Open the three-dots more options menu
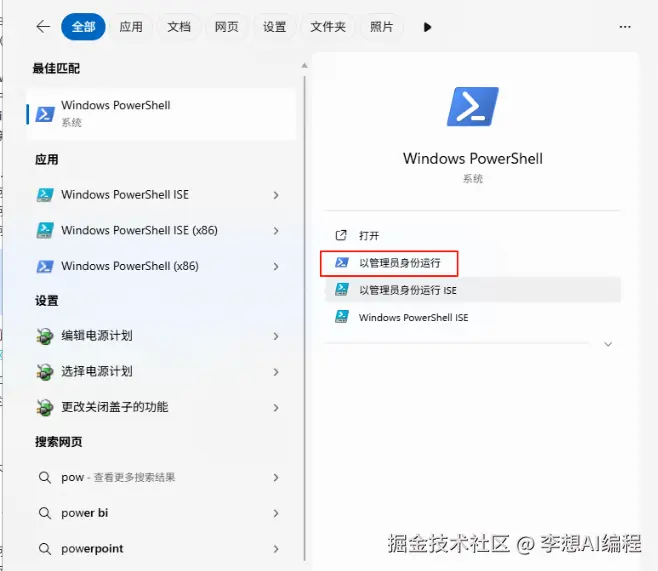The height and width of the screenshot is (571, 658). [625, 27]
